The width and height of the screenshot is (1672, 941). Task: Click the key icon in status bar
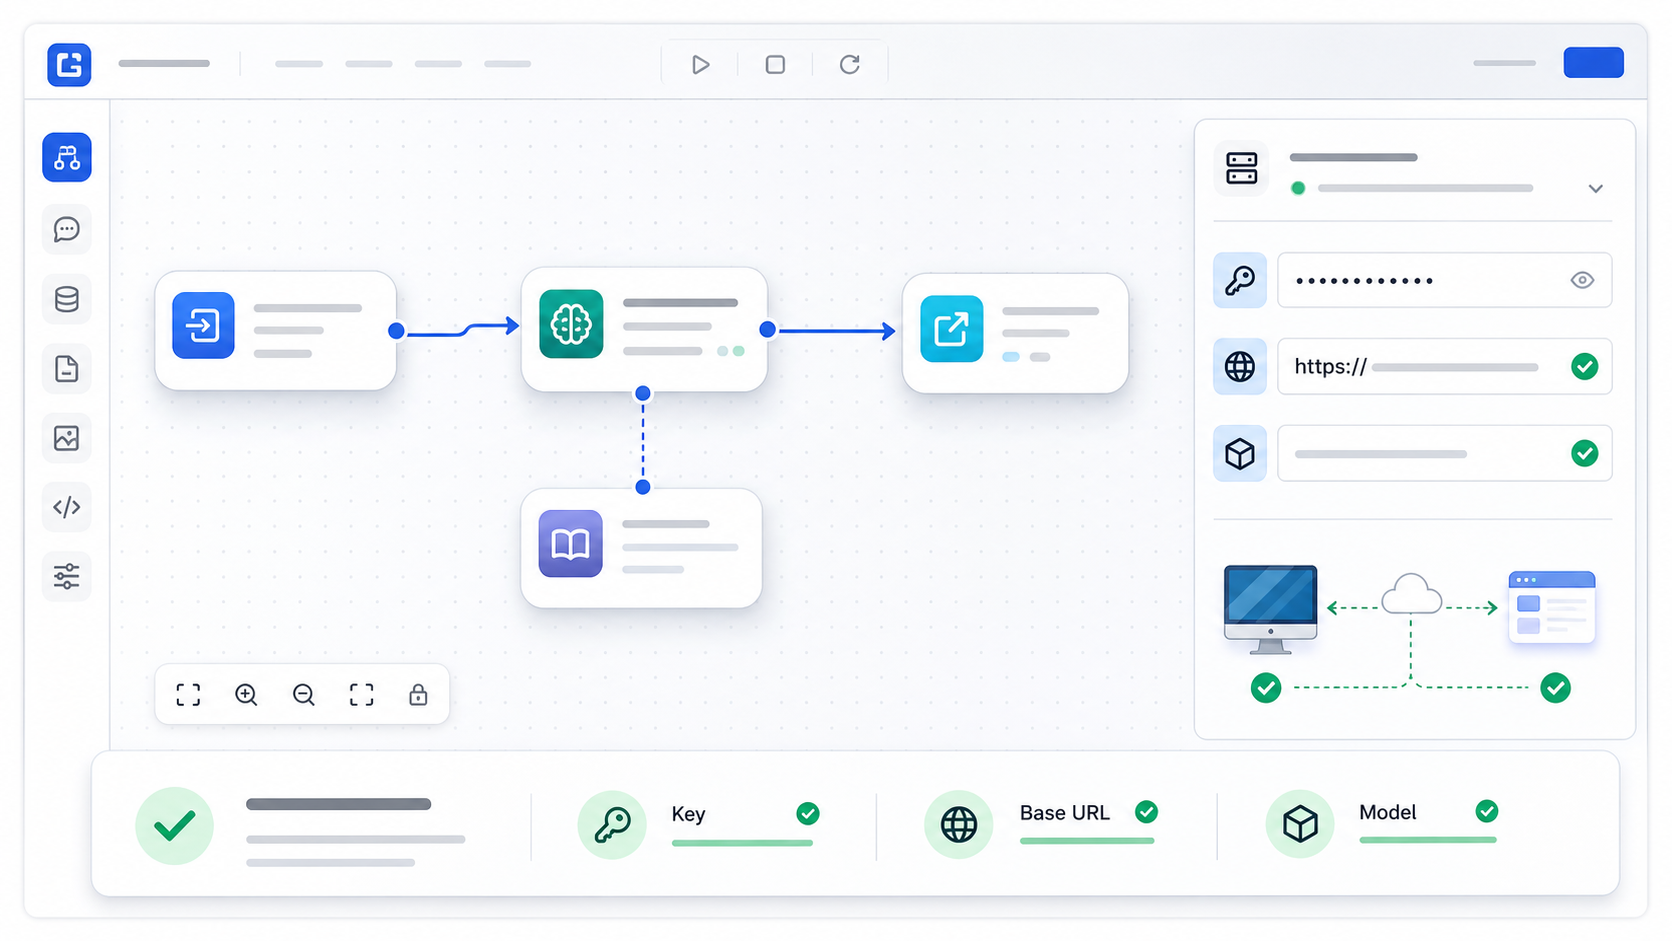[612, 825]
